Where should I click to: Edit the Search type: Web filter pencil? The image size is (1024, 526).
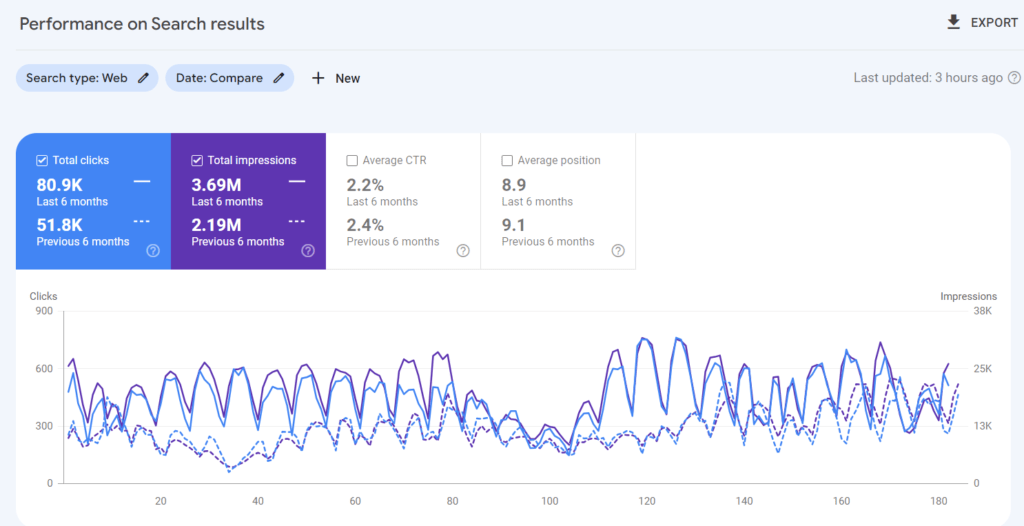point(144,78)
